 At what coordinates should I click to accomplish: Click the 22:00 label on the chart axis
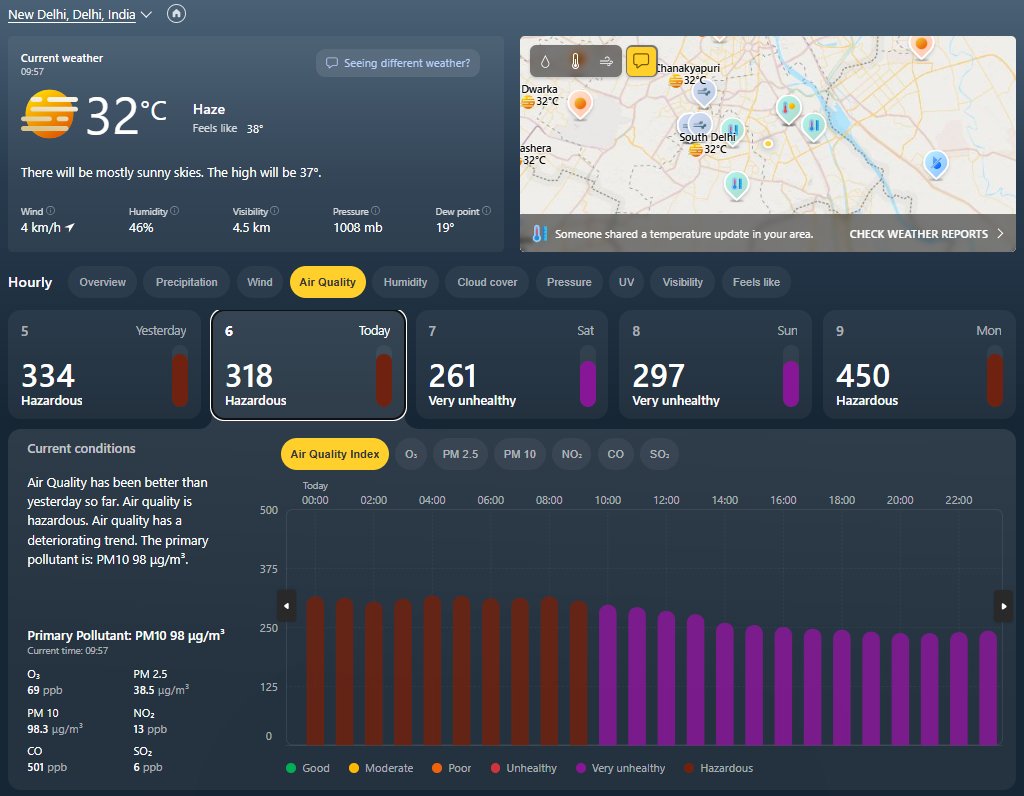coord(959,500)
